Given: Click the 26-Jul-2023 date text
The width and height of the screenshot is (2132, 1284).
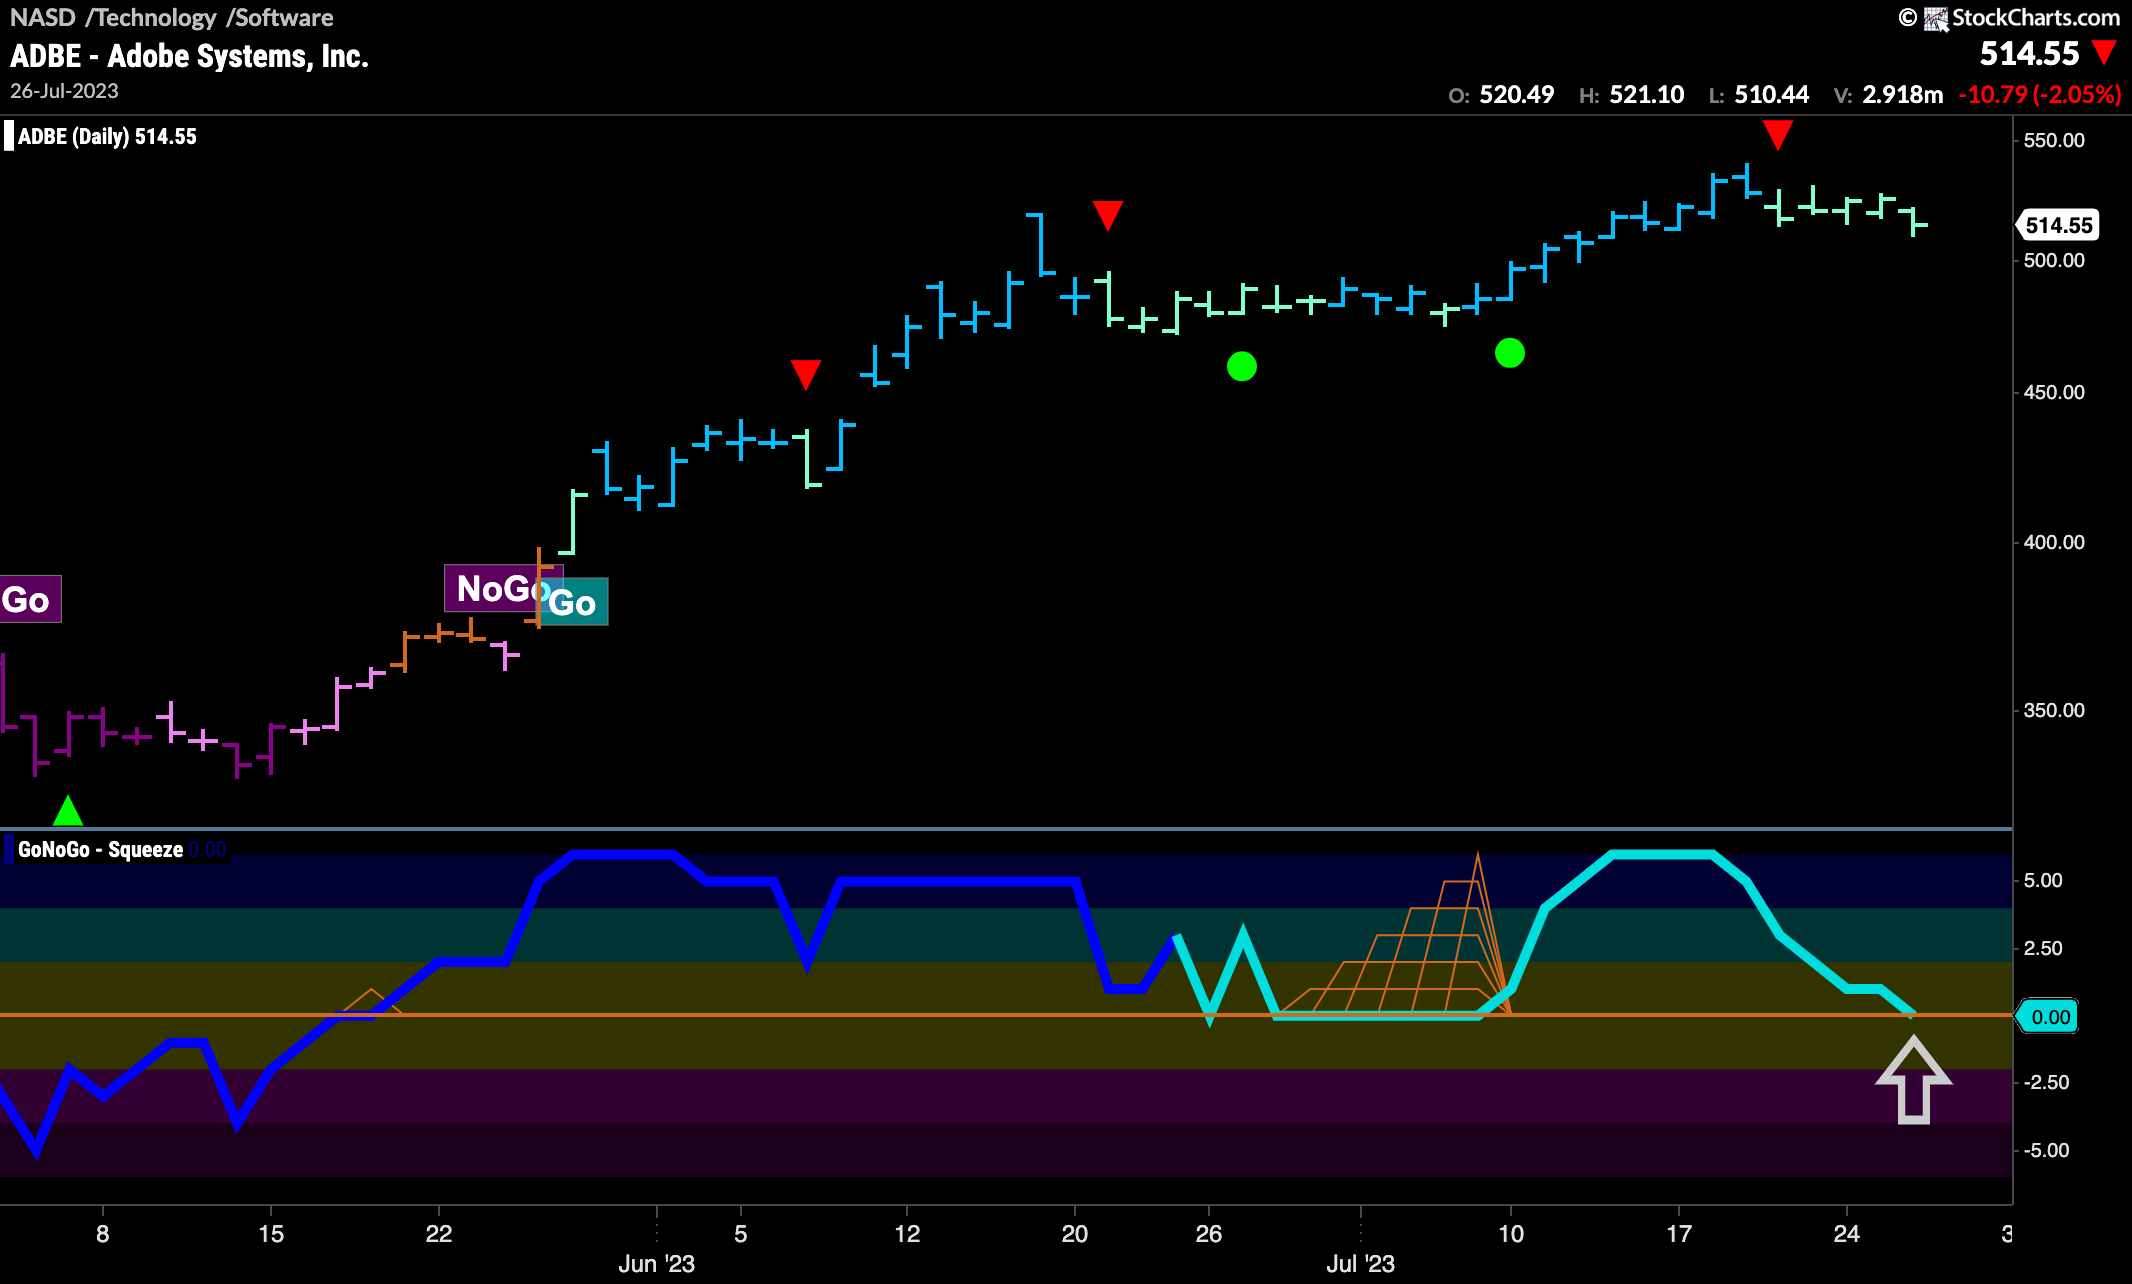Looking at the screenshot, I should [x=64, y=91].
